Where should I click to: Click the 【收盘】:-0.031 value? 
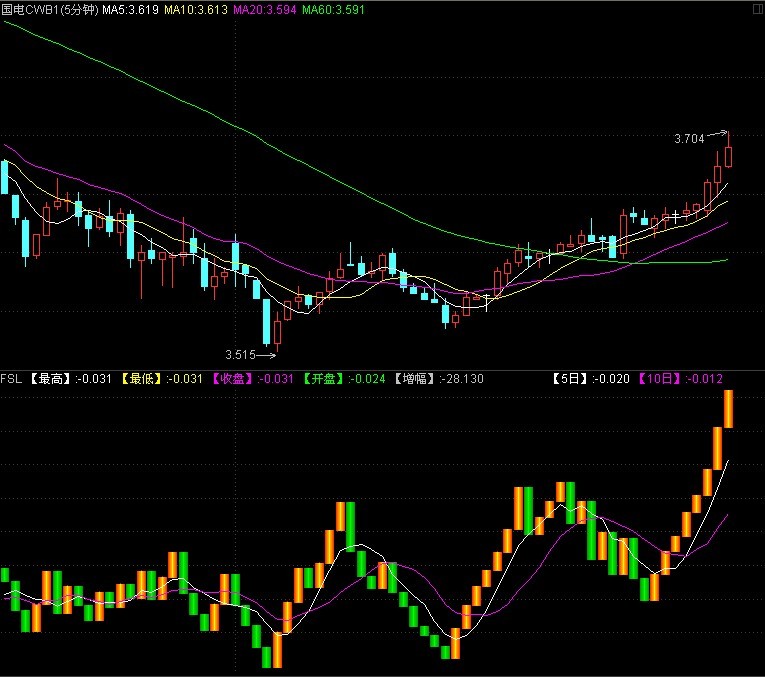click(x=253, y=379)
